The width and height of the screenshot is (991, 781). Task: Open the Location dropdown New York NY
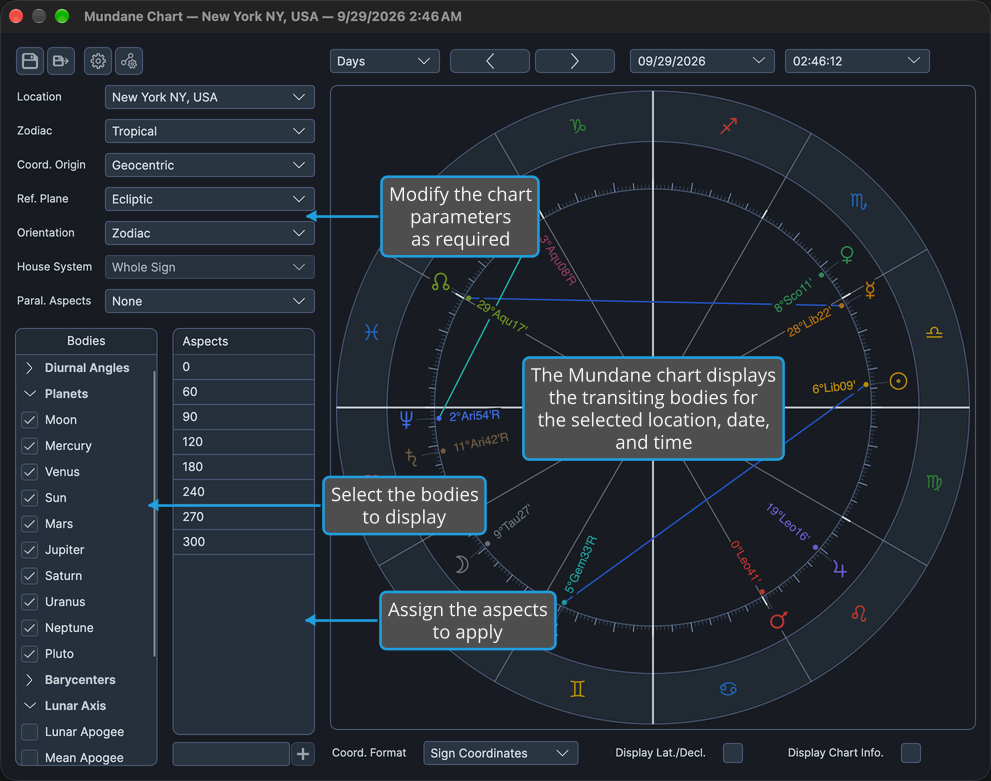tap(210, 97)
